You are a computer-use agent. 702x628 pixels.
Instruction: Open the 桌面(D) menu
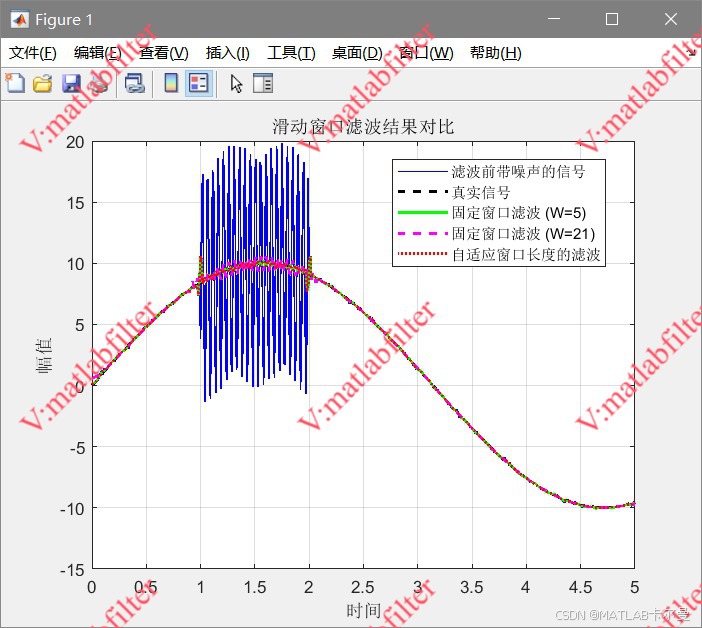357,53
